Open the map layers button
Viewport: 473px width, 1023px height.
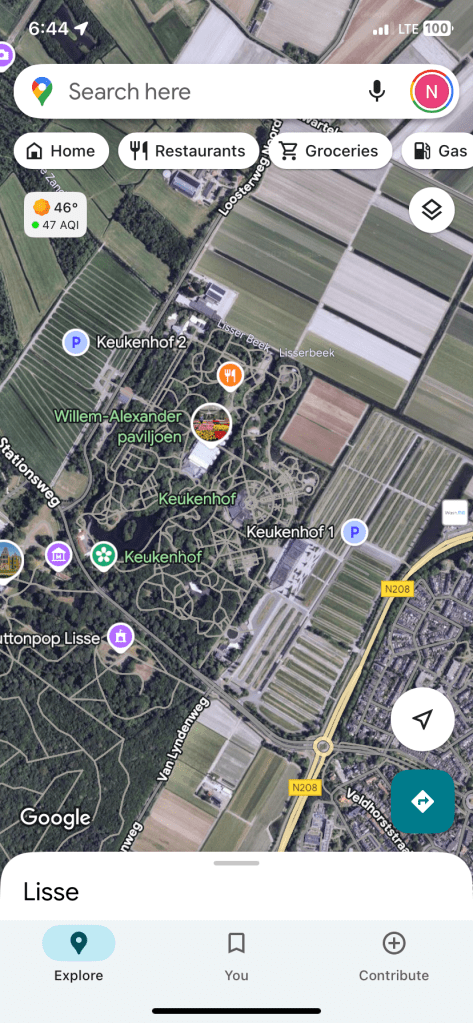click(x=432, y=210)
